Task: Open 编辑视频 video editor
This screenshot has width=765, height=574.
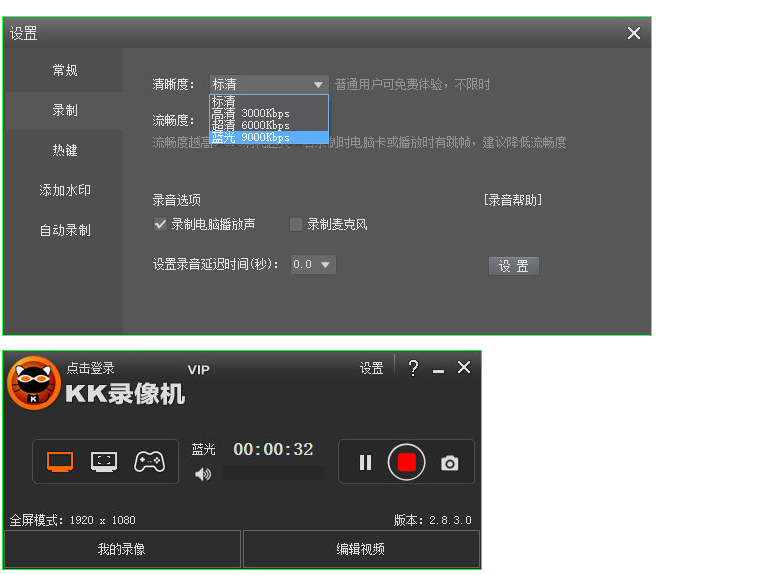Action: click(361, 549)
